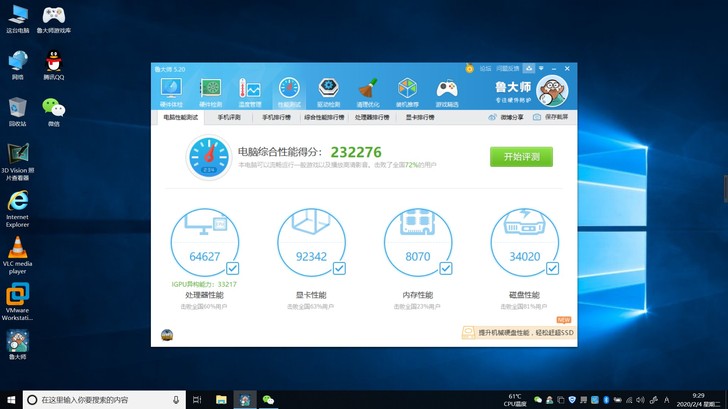This screenshot has width=728, height=409.
Task: Click the disk score 34020
Action: pos(525,256)
